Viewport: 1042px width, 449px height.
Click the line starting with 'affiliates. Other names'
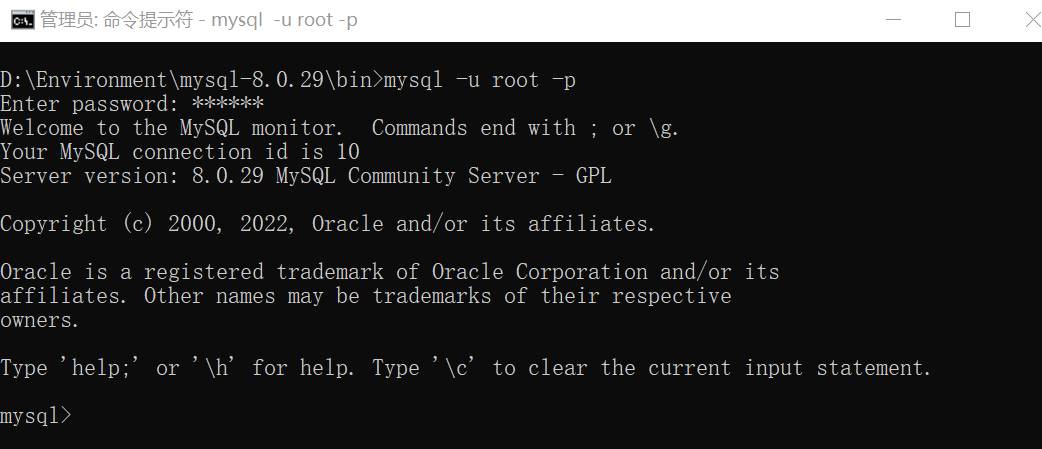coord(365,296)
